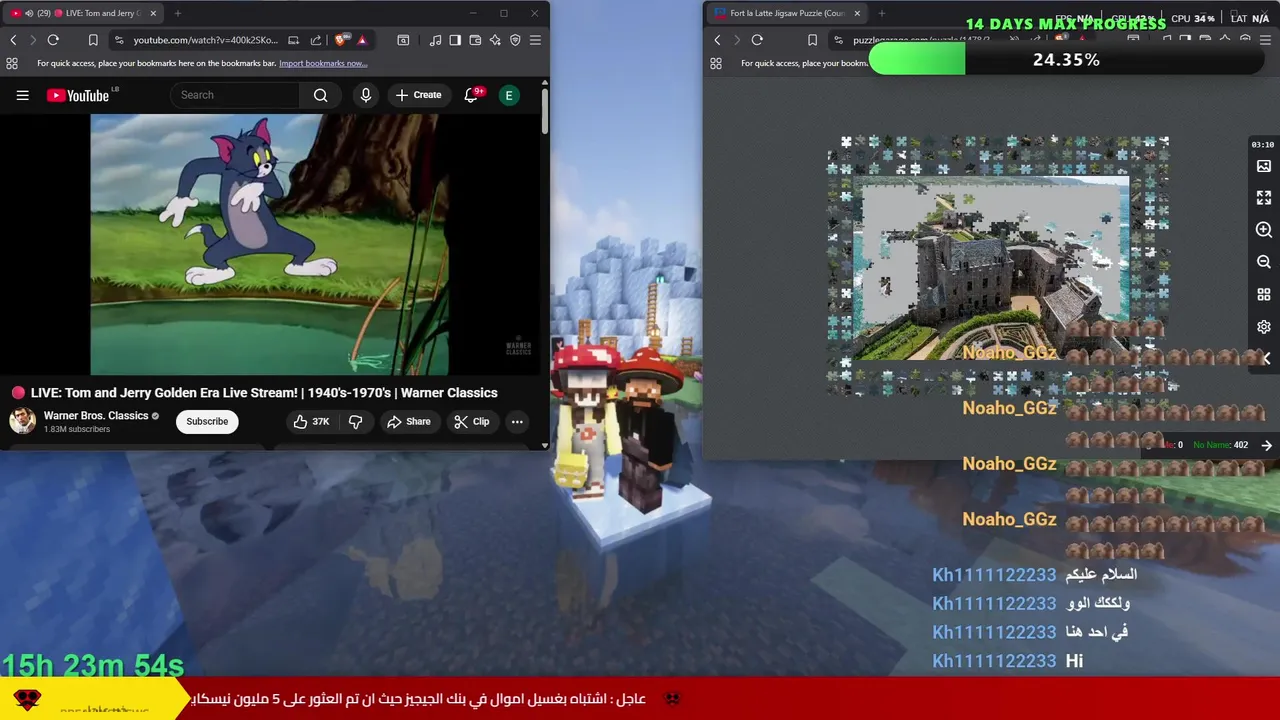Open the YouTube guide hamburger menu
Screen dimensions: 1280x720
[x=22, y=95]
